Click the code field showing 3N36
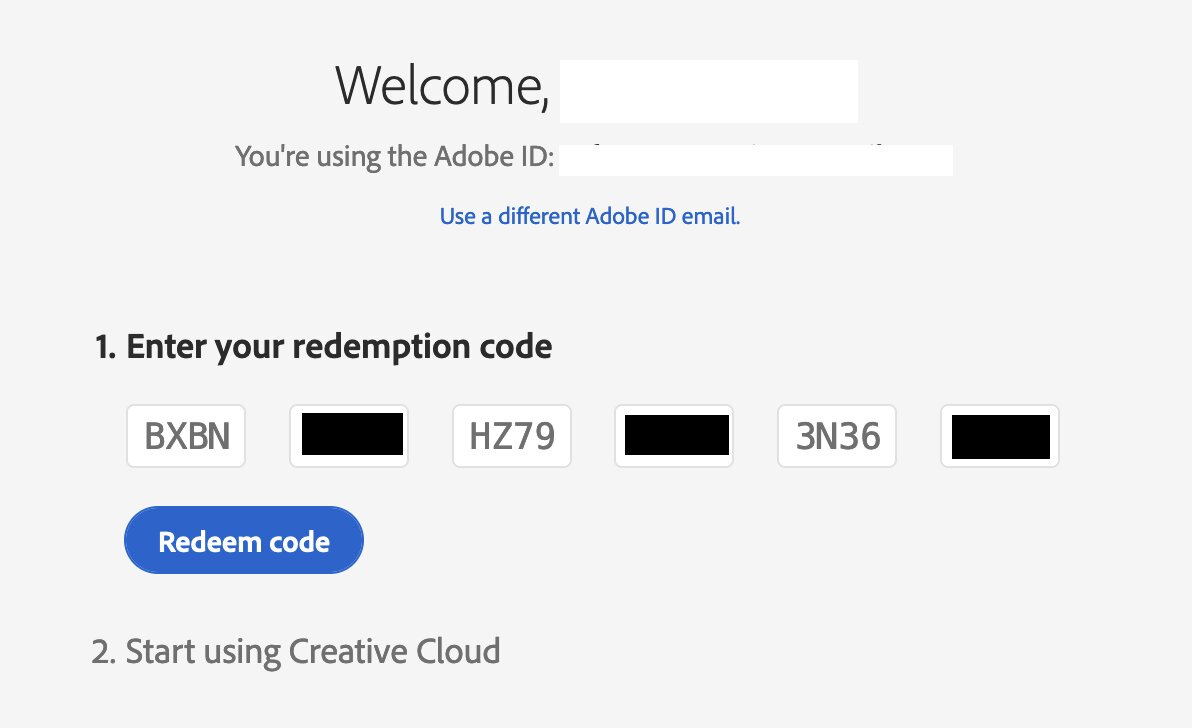 pos(837,436)
